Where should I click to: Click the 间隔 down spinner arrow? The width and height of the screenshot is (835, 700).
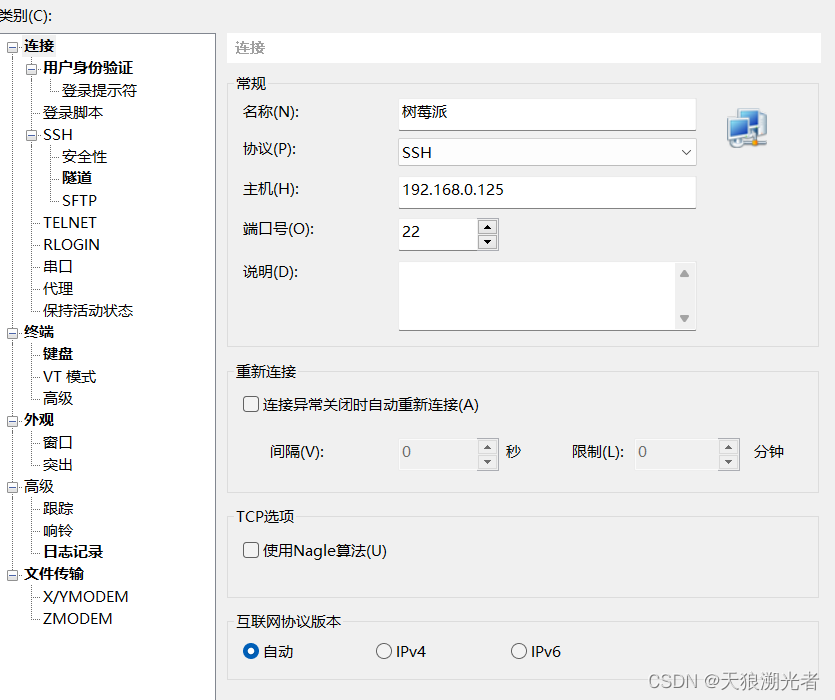coord(487,462)
